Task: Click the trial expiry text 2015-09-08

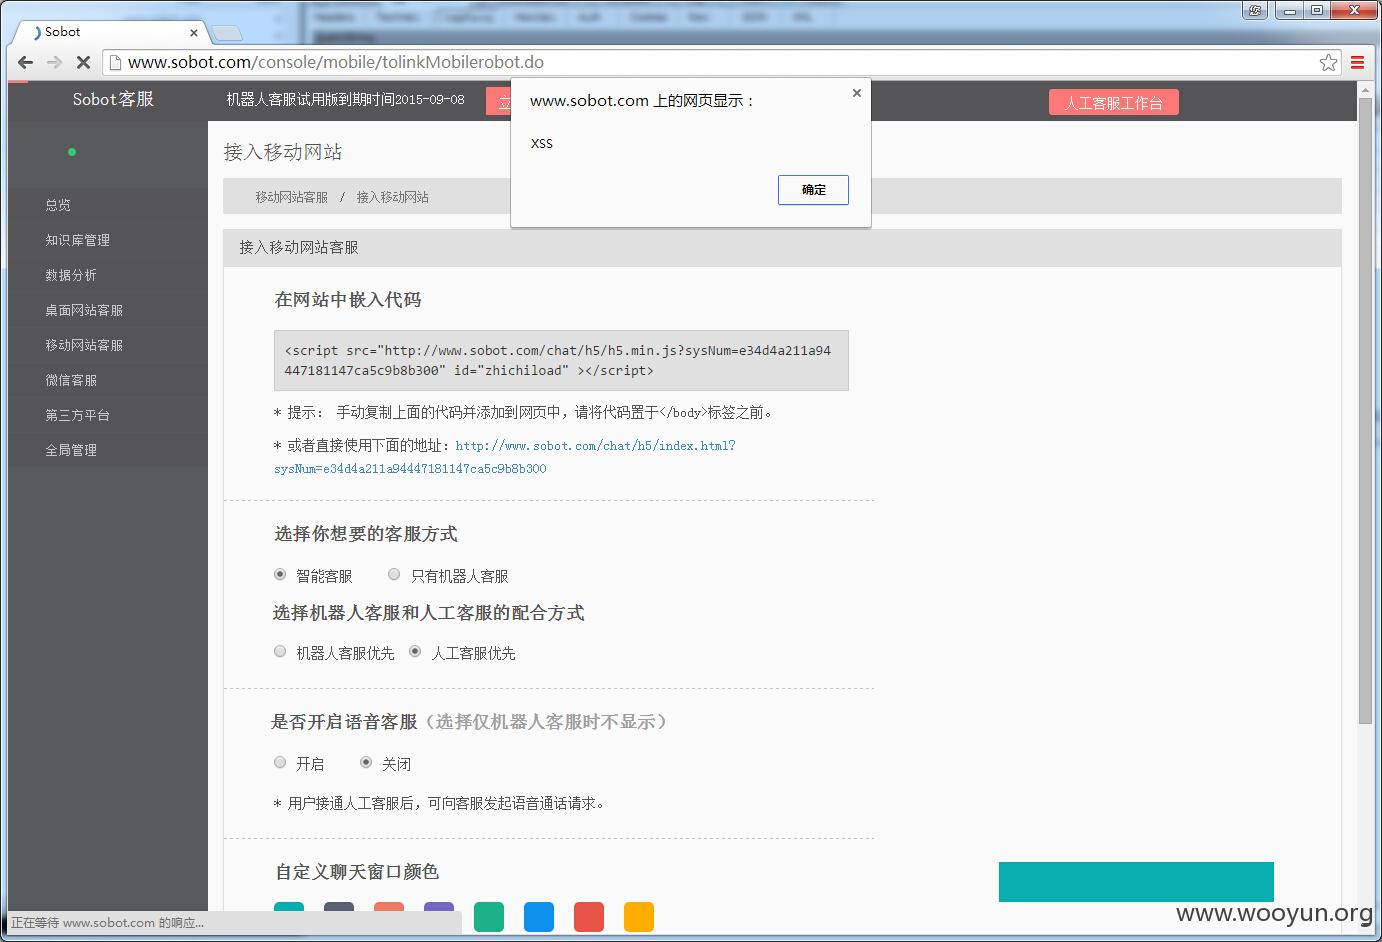Action: point(345,99)
